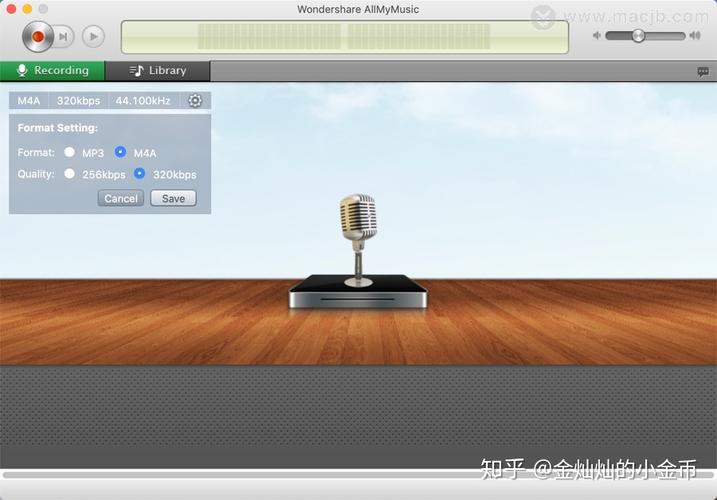Viewport: 717px width, 500px height.
Task: Switch to the Recording tab
Action: coord(52,70)
